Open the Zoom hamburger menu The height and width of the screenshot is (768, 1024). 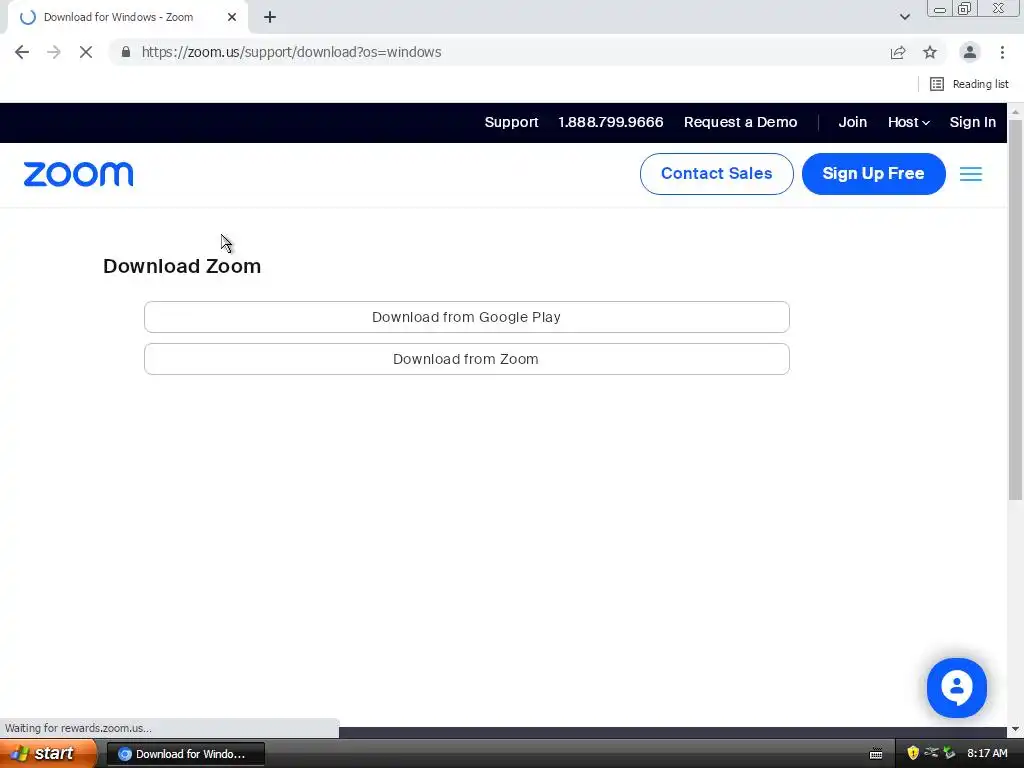click(970, 174)
